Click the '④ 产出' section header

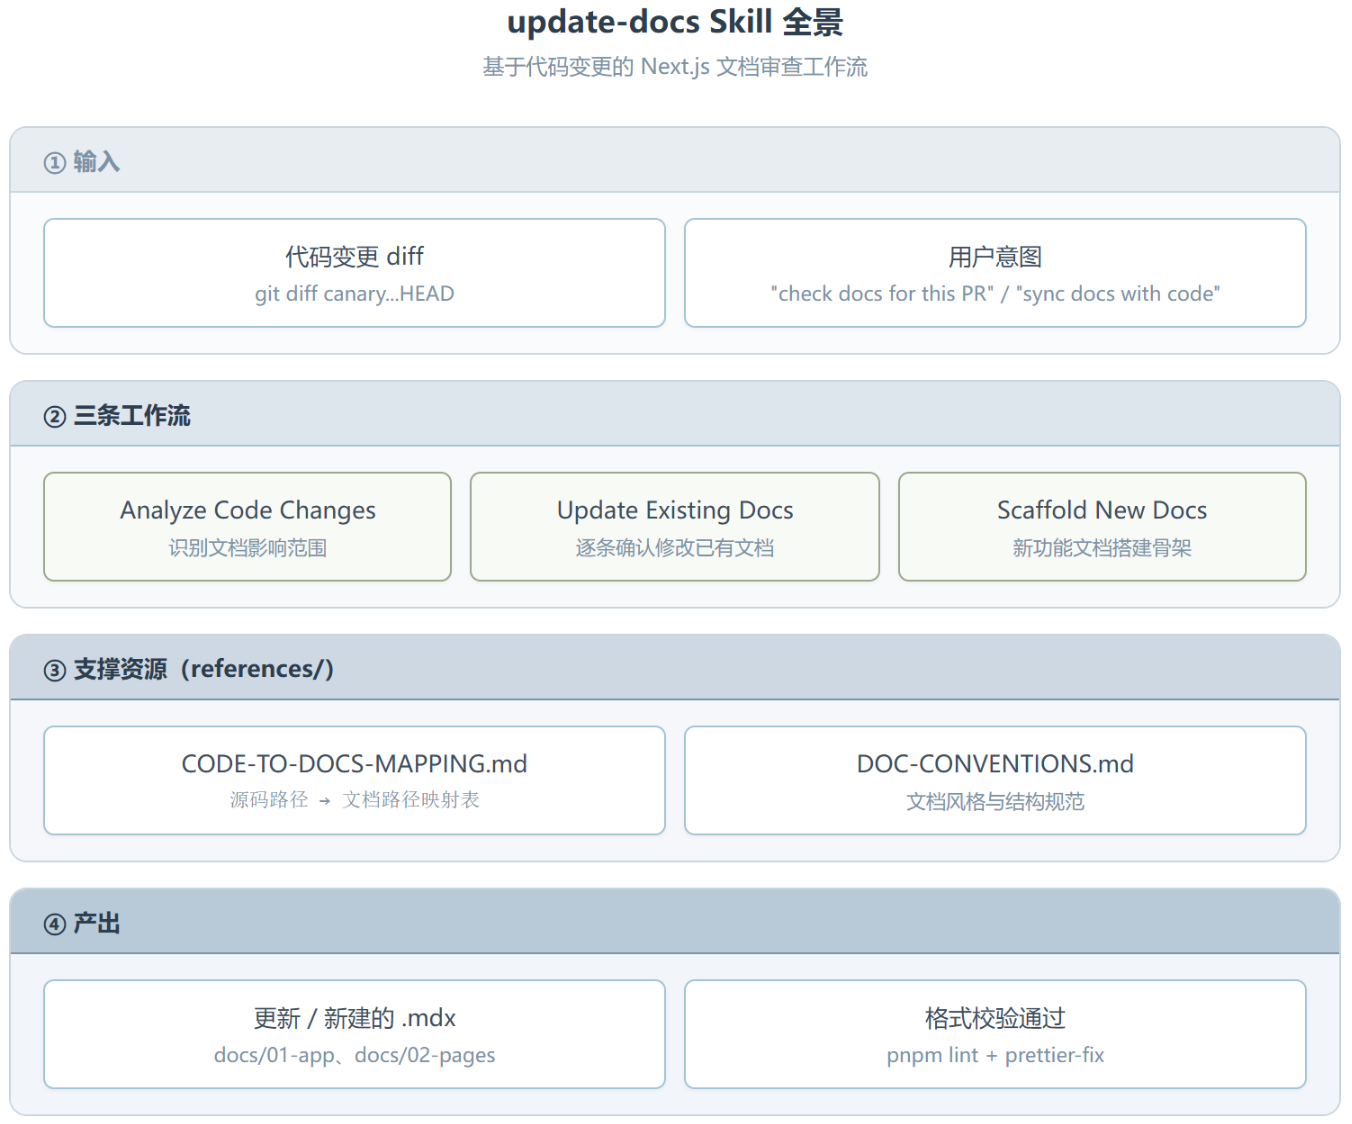click(675, 922)
